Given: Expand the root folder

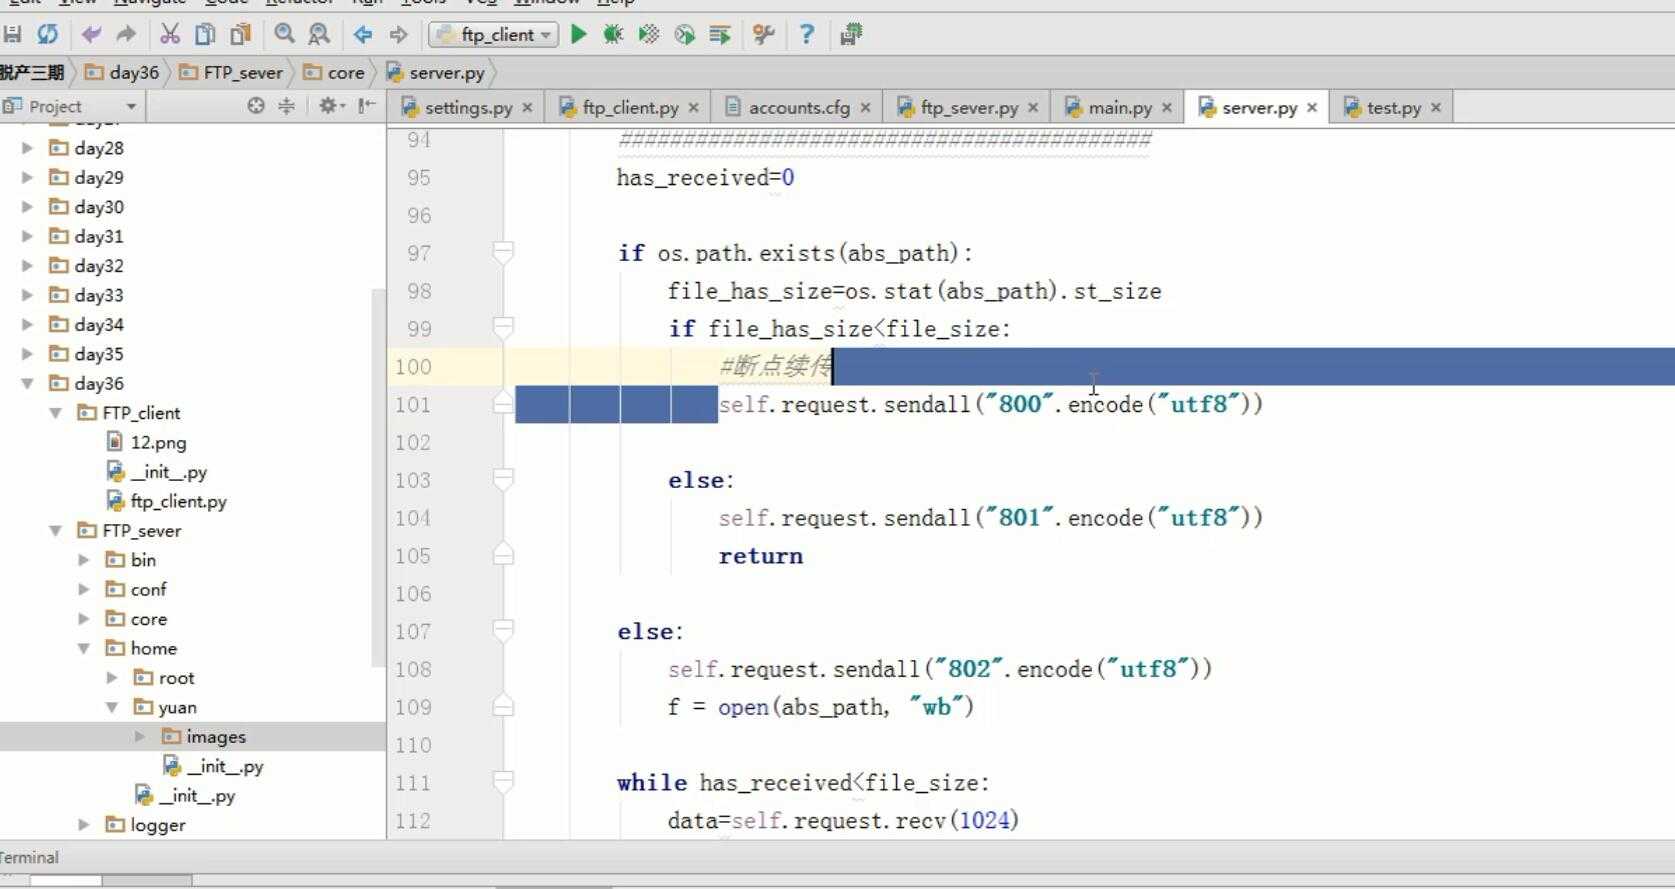Looking at the screenshot, I should click(112, 678).
